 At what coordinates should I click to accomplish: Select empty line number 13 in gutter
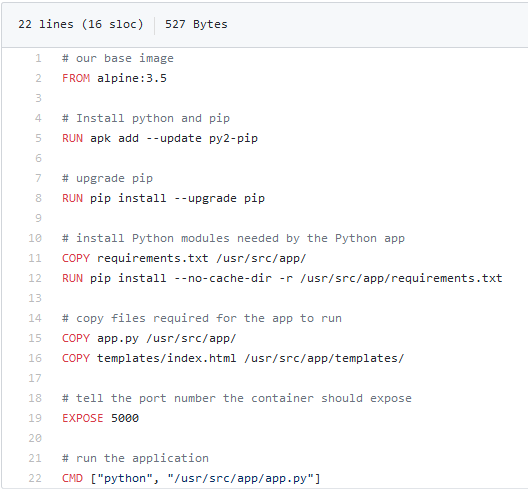[35, 298]
